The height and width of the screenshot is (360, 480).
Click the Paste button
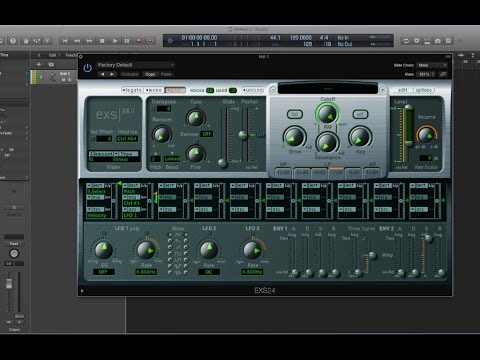[x=166, y=74]
